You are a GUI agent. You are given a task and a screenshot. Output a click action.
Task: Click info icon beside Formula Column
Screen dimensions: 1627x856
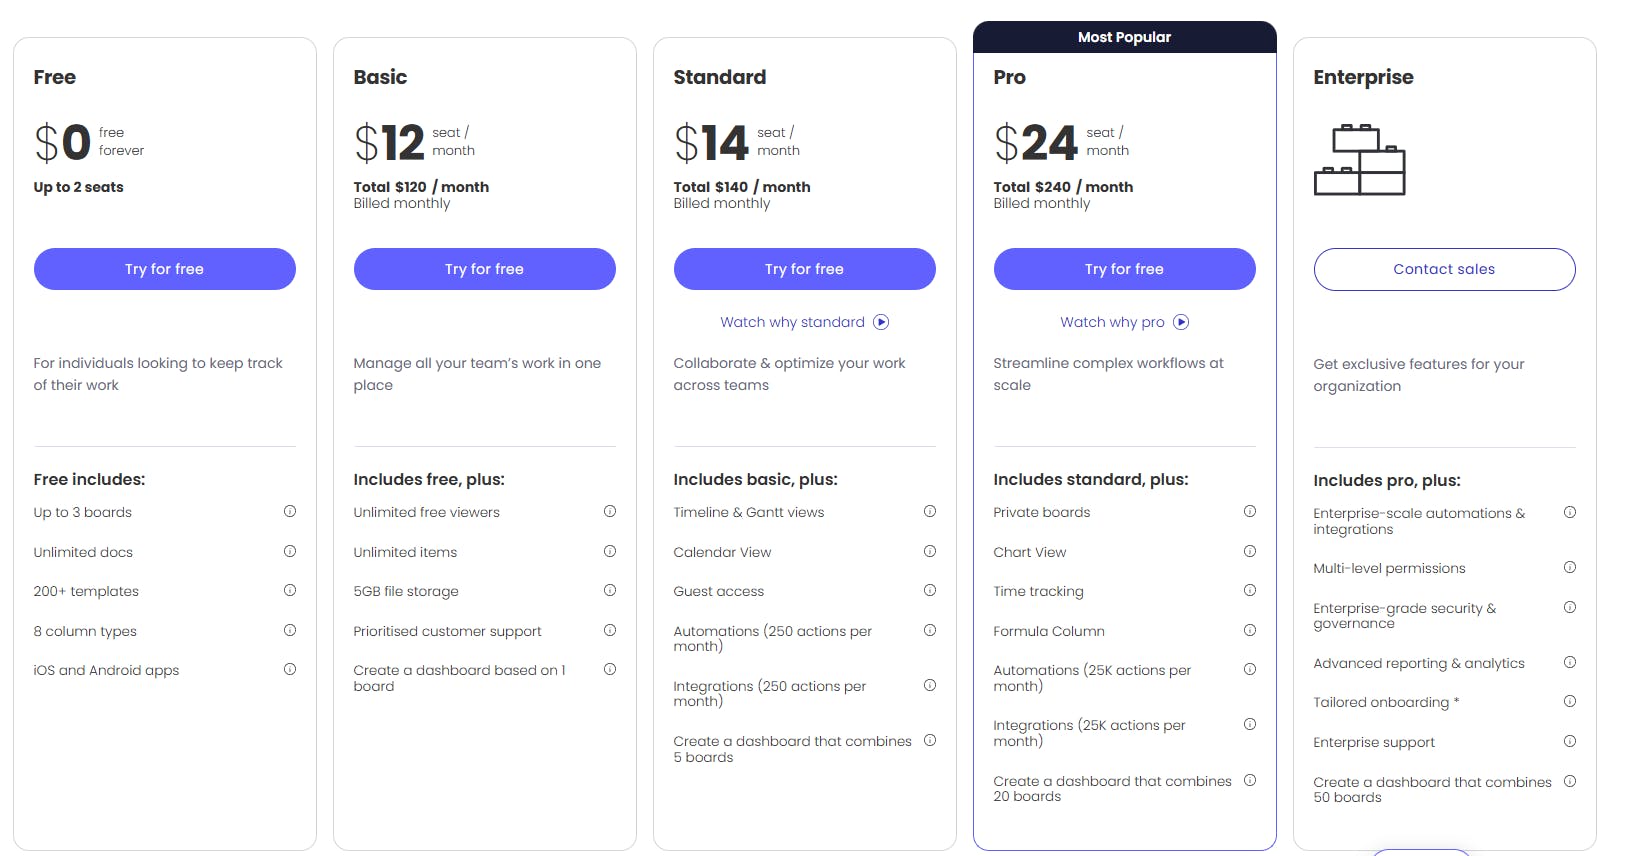[1250, 630]
